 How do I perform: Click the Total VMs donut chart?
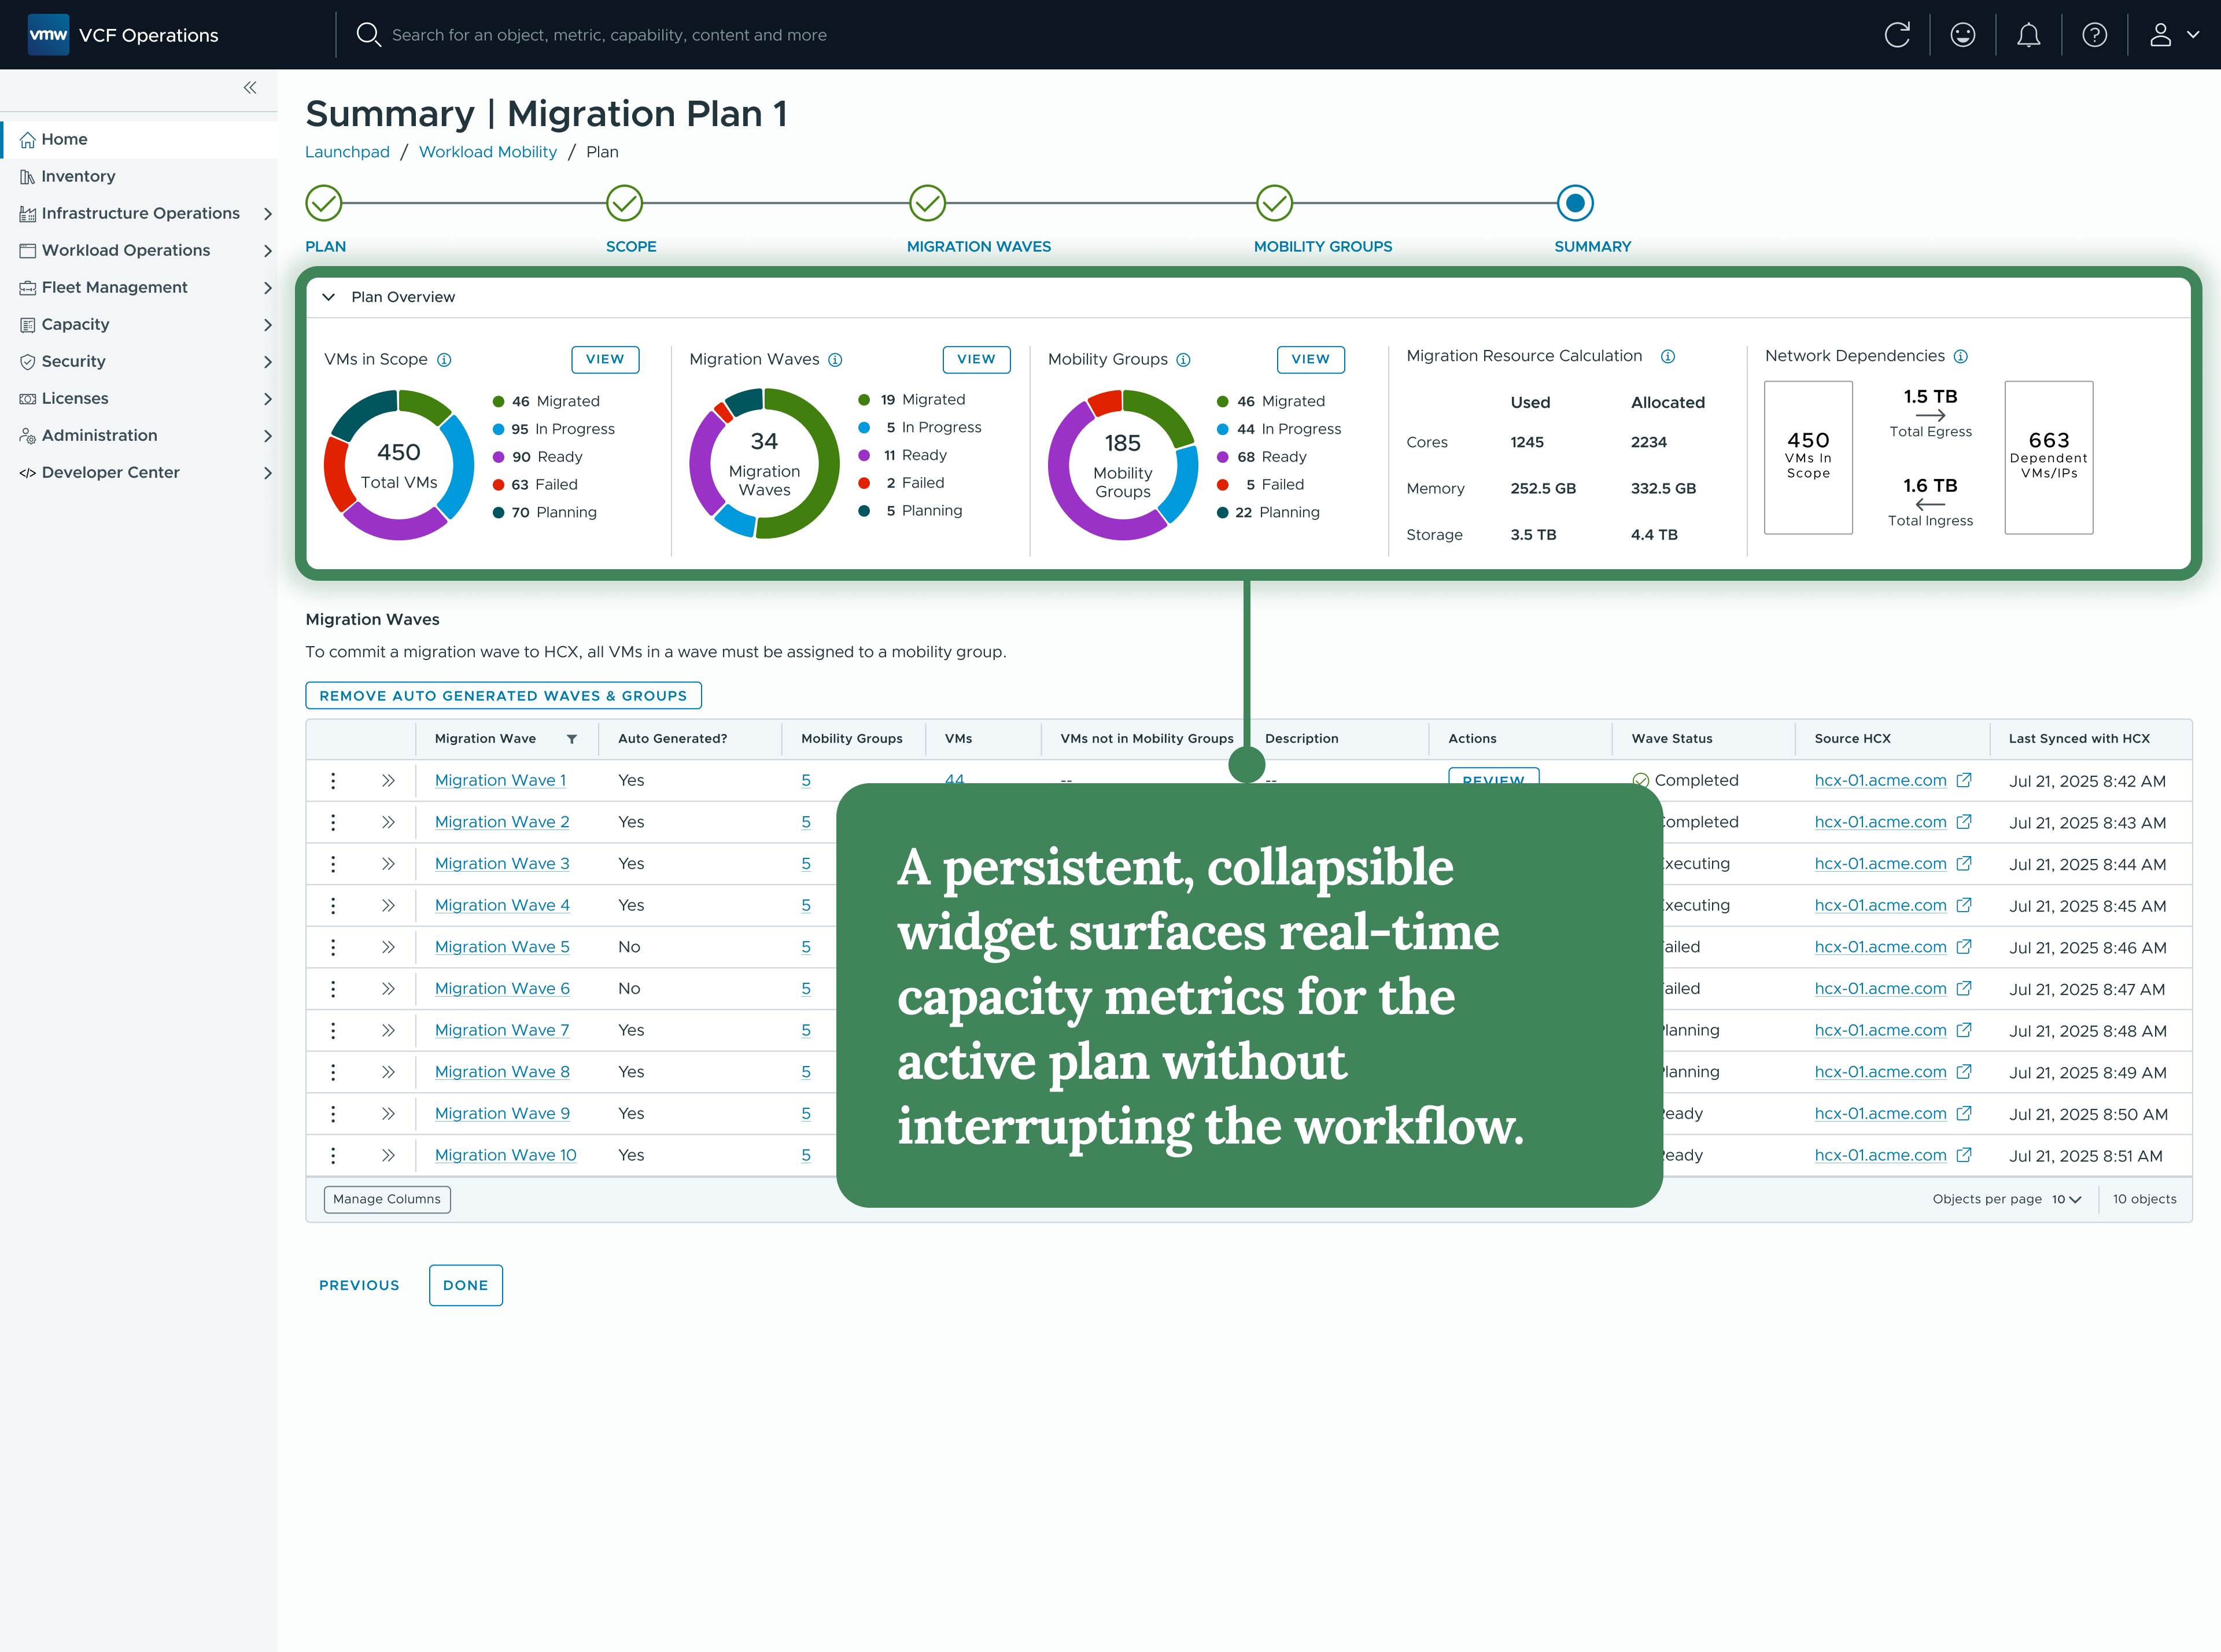tap(398, 466)
